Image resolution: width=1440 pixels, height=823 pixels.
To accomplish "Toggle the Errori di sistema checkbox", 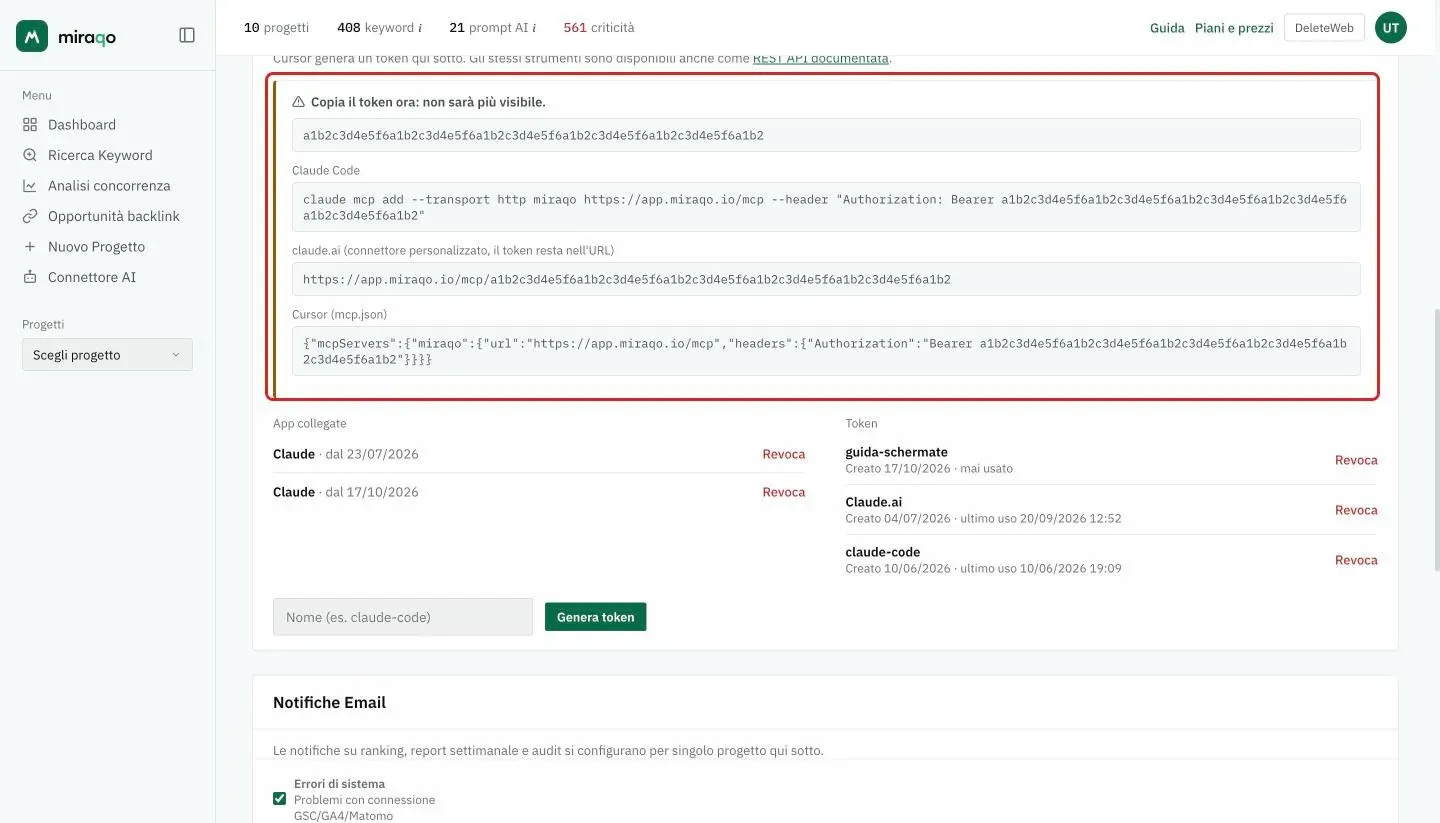I will pyautogui.click(x=280, y=798).
